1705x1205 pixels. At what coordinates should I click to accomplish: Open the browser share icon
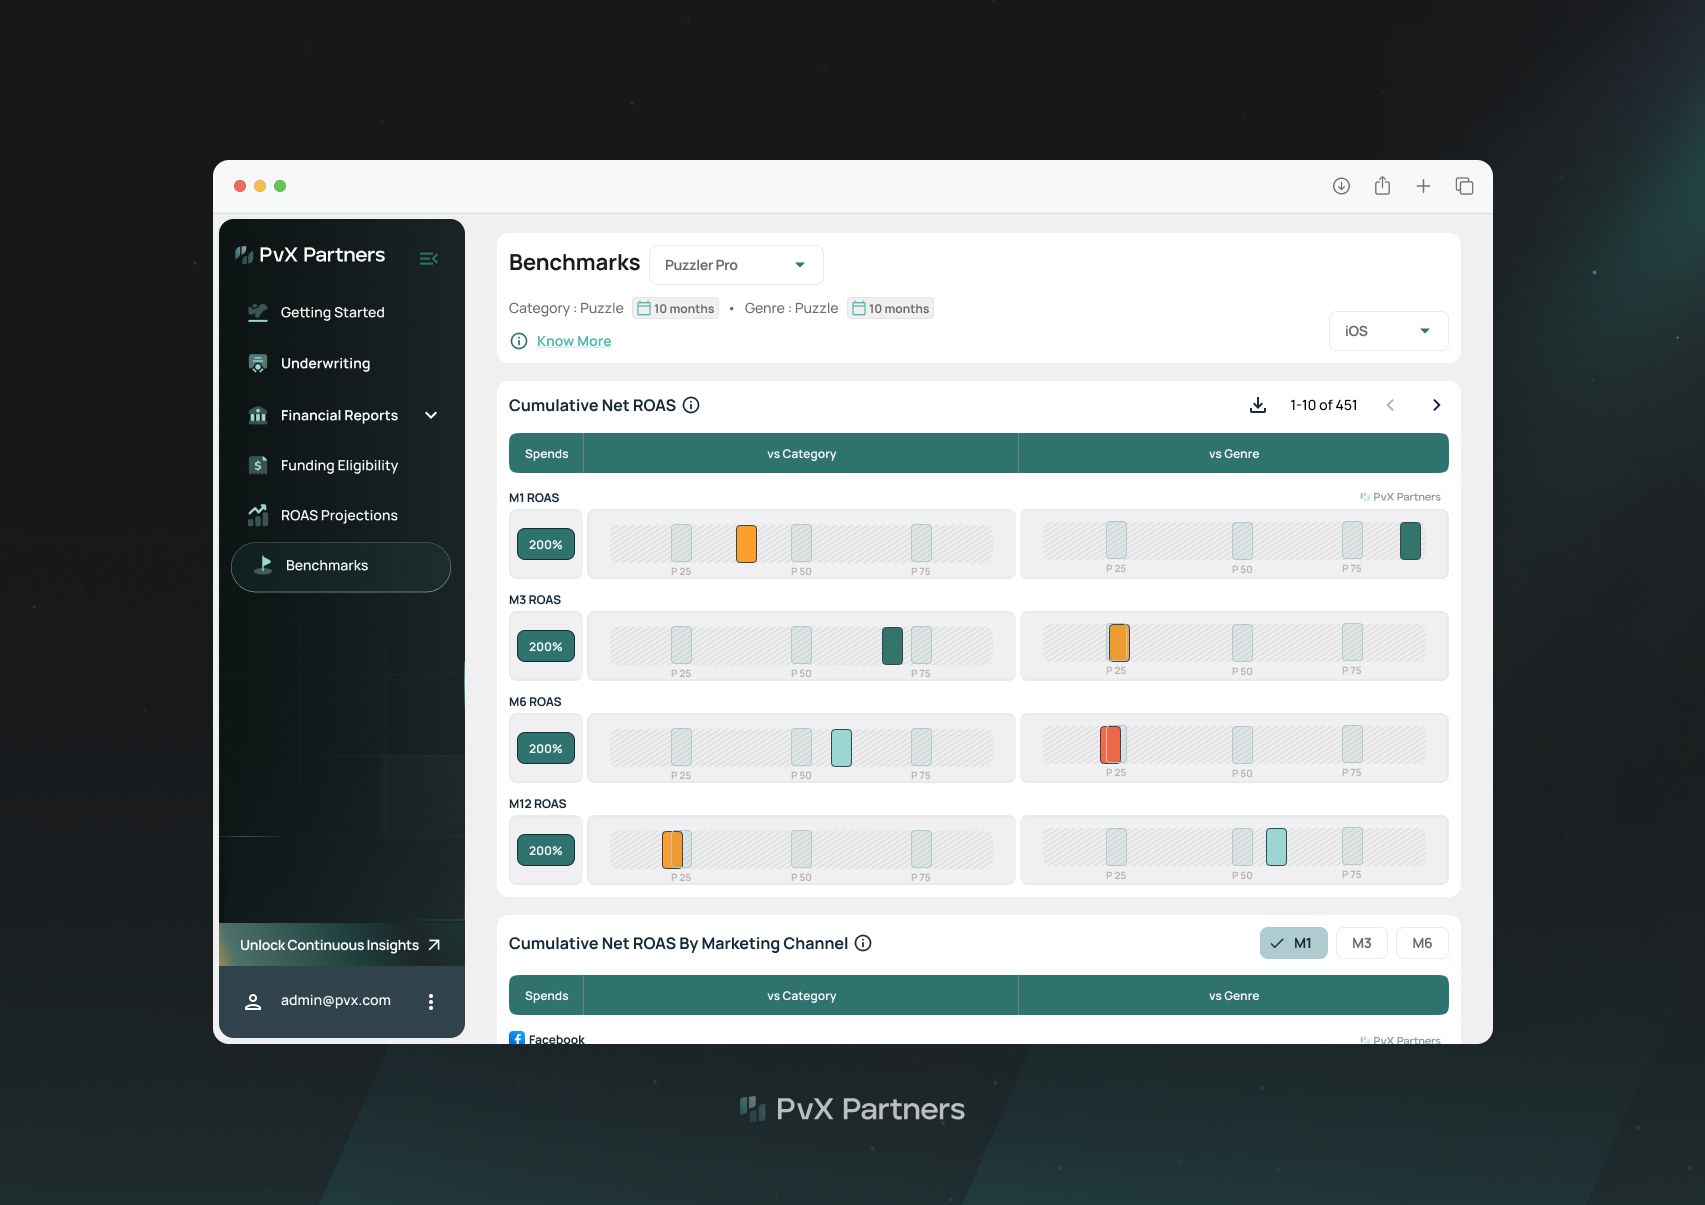click(x=1382, y=186)
